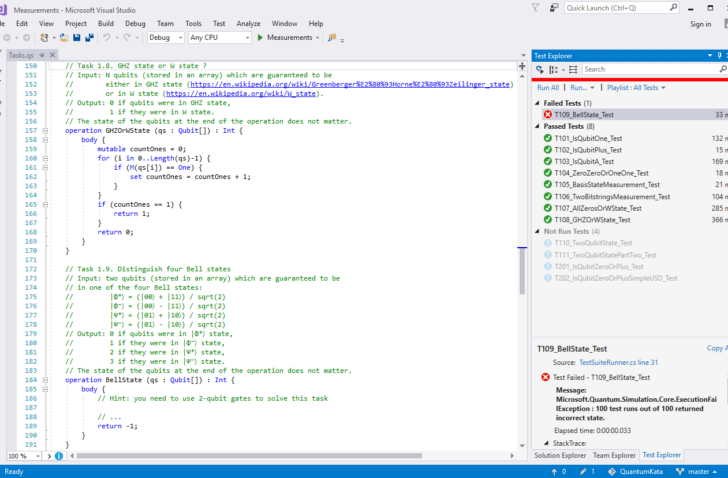Switch to the Team Explorer tab
Screen dimensions: 728x478
tap(614, 456)
